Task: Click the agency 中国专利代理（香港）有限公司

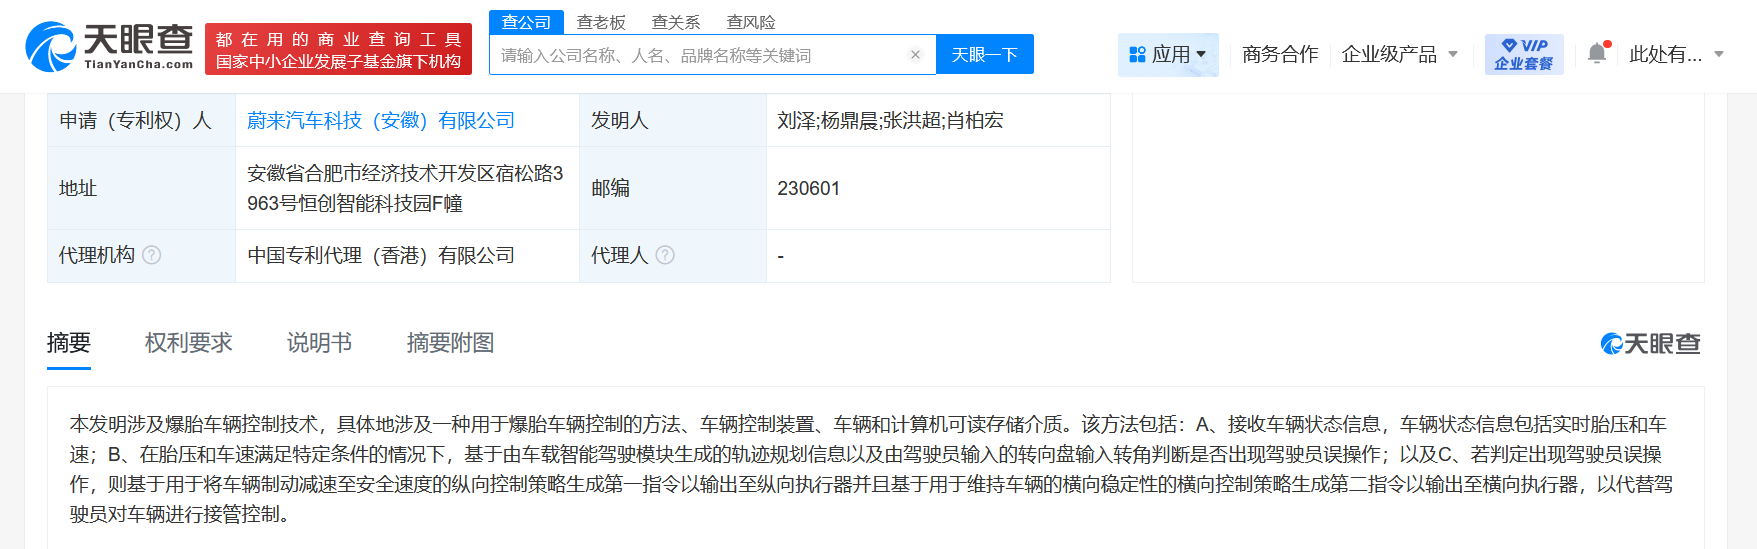Action: 381,255
